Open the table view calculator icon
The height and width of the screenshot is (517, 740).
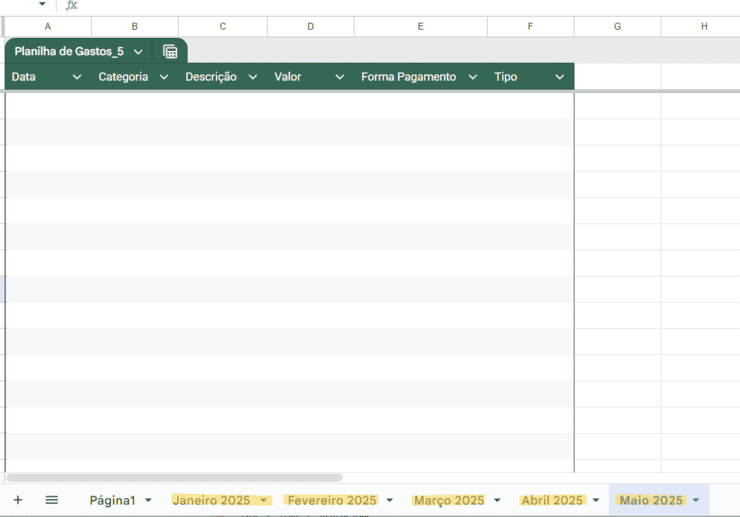coord(170,51)
